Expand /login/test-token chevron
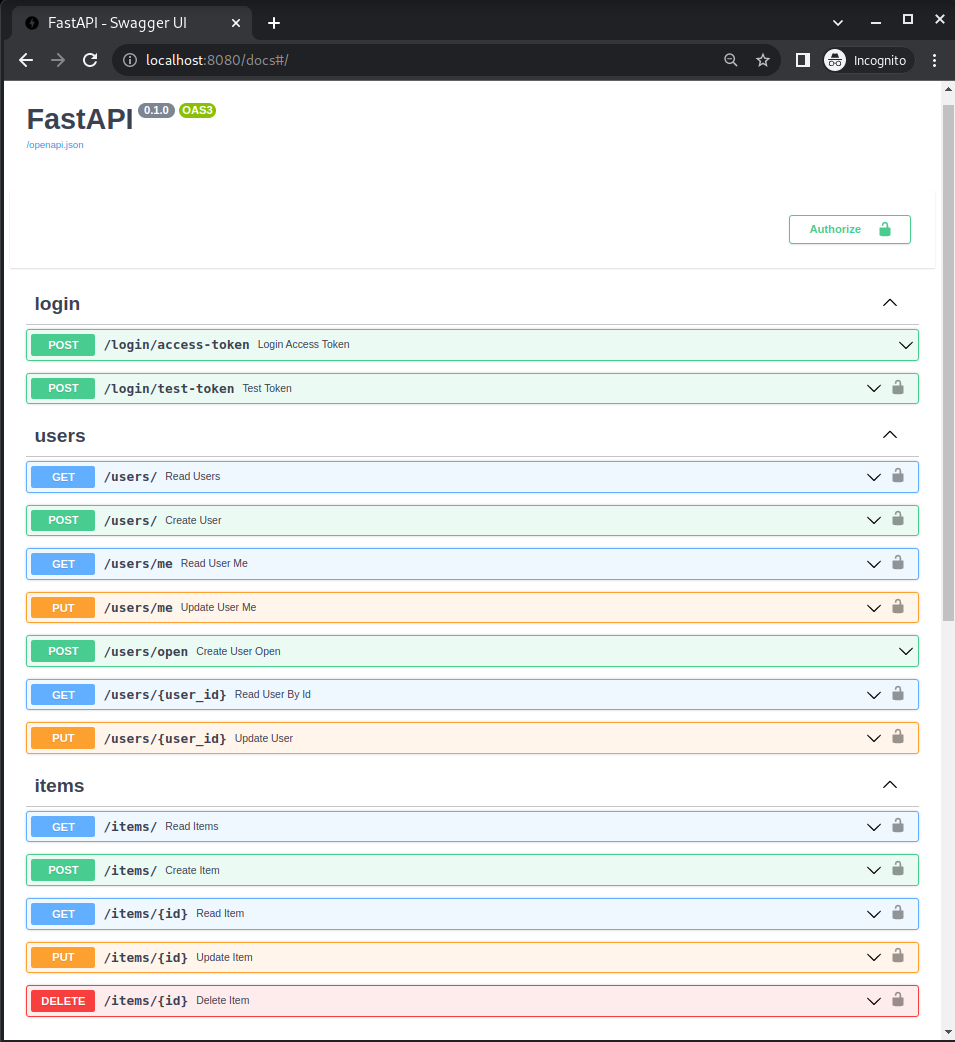The image size is (955, 1042). coord(874,389)
